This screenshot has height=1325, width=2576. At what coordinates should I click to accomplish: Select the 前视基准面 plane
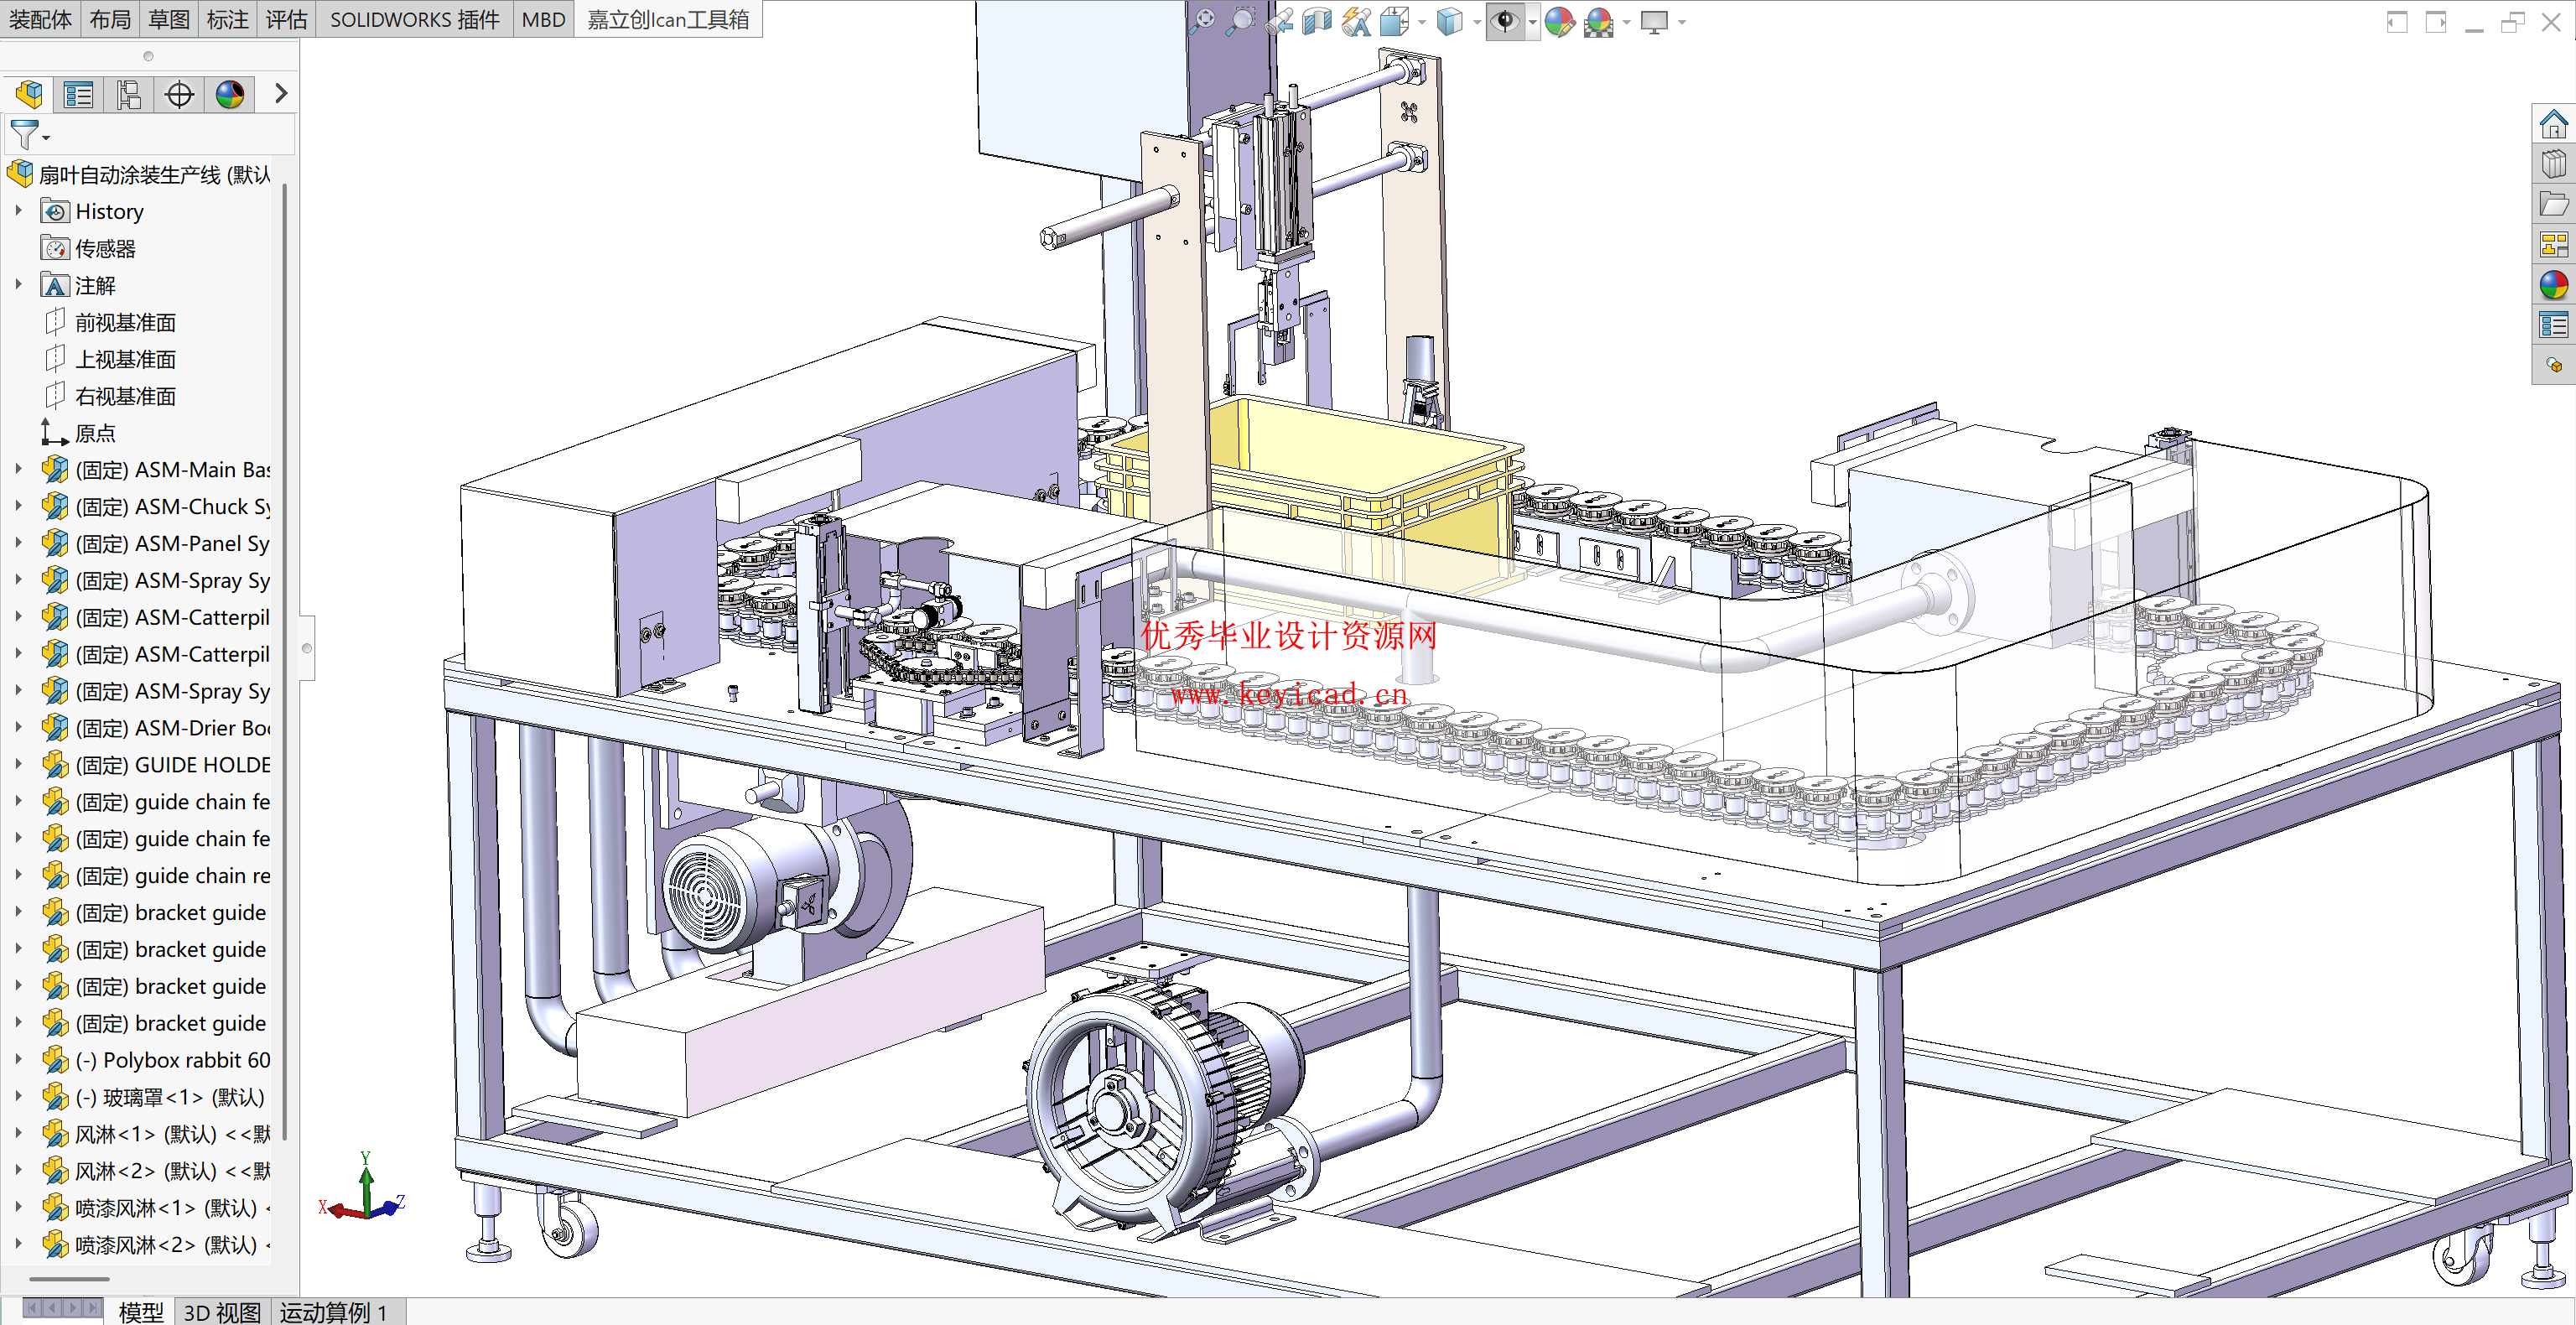pyautogui.click(x=109, y=322)
